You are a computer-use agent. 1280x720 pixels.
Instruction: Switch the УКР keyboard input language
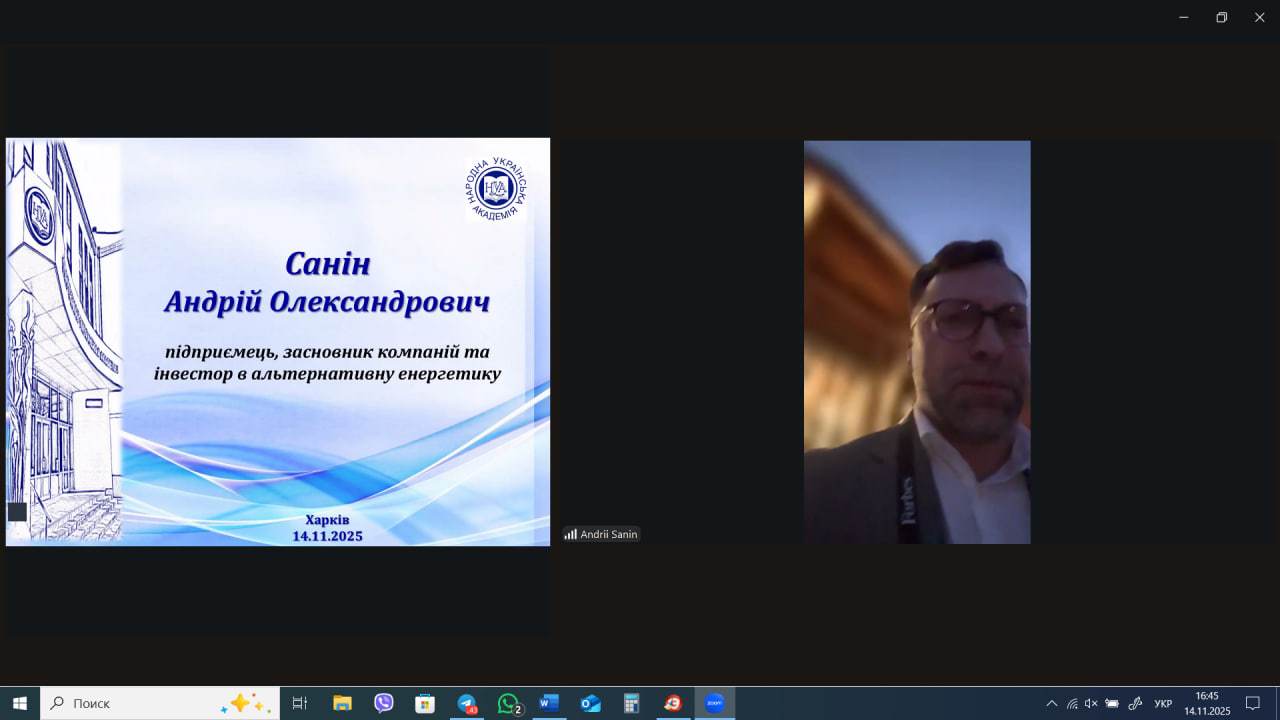pyautogui.click(x=1163, y=703)
